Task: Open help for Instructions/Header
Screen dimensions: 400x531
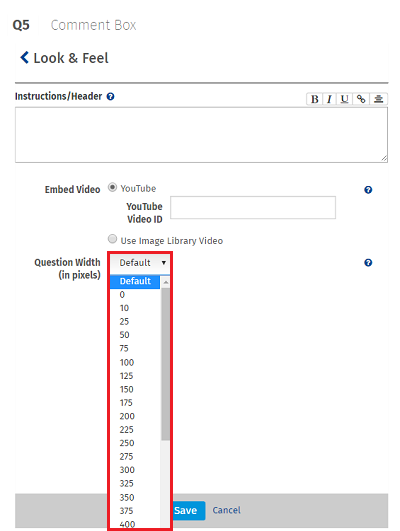Action: [110, 97]
